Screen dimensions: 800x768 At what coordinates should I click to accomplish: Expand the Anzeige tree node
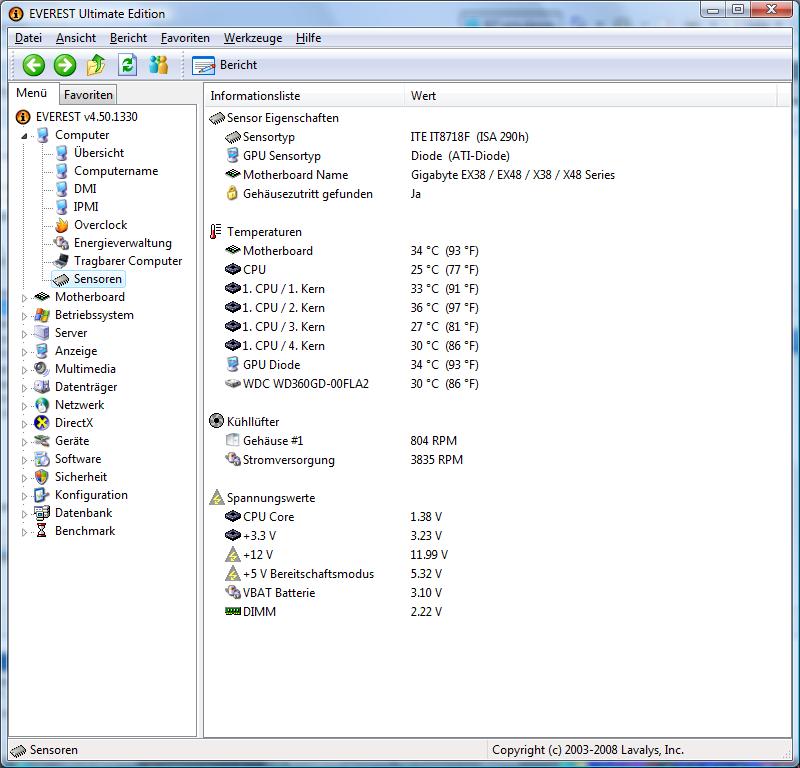24,352
